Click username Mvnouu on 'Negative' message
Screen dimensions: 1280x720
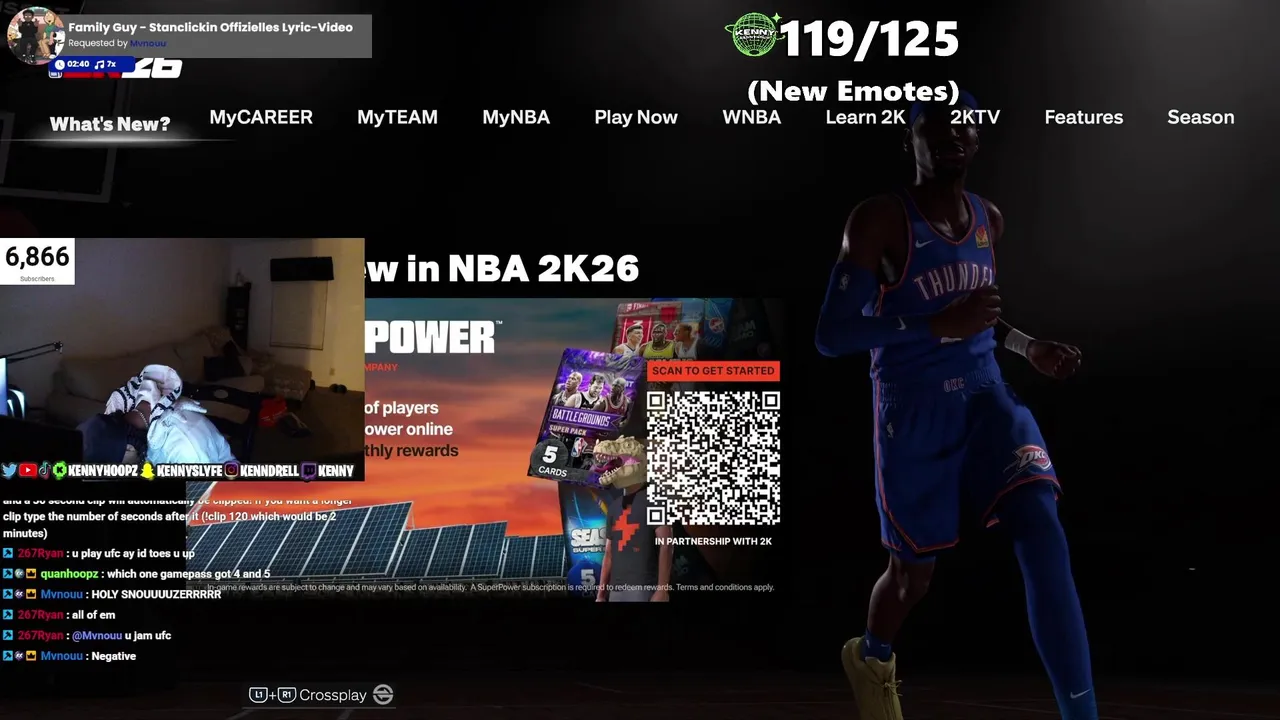(61, 656)
